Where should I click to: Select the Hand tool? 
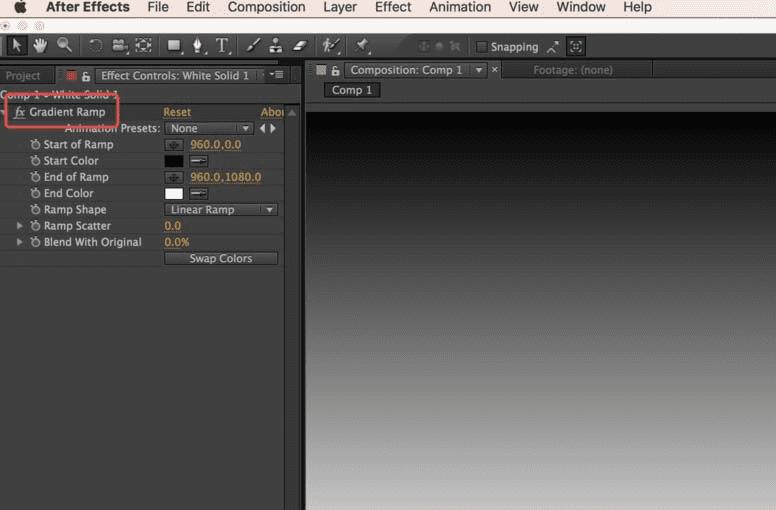click(x=40, y=46)
